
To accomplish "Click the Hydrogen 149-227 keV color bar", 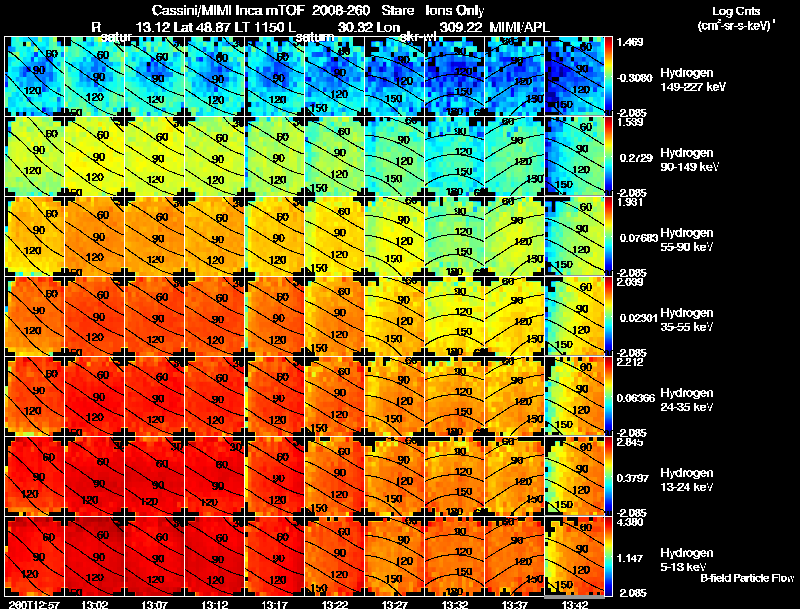I will coord(608,77).
